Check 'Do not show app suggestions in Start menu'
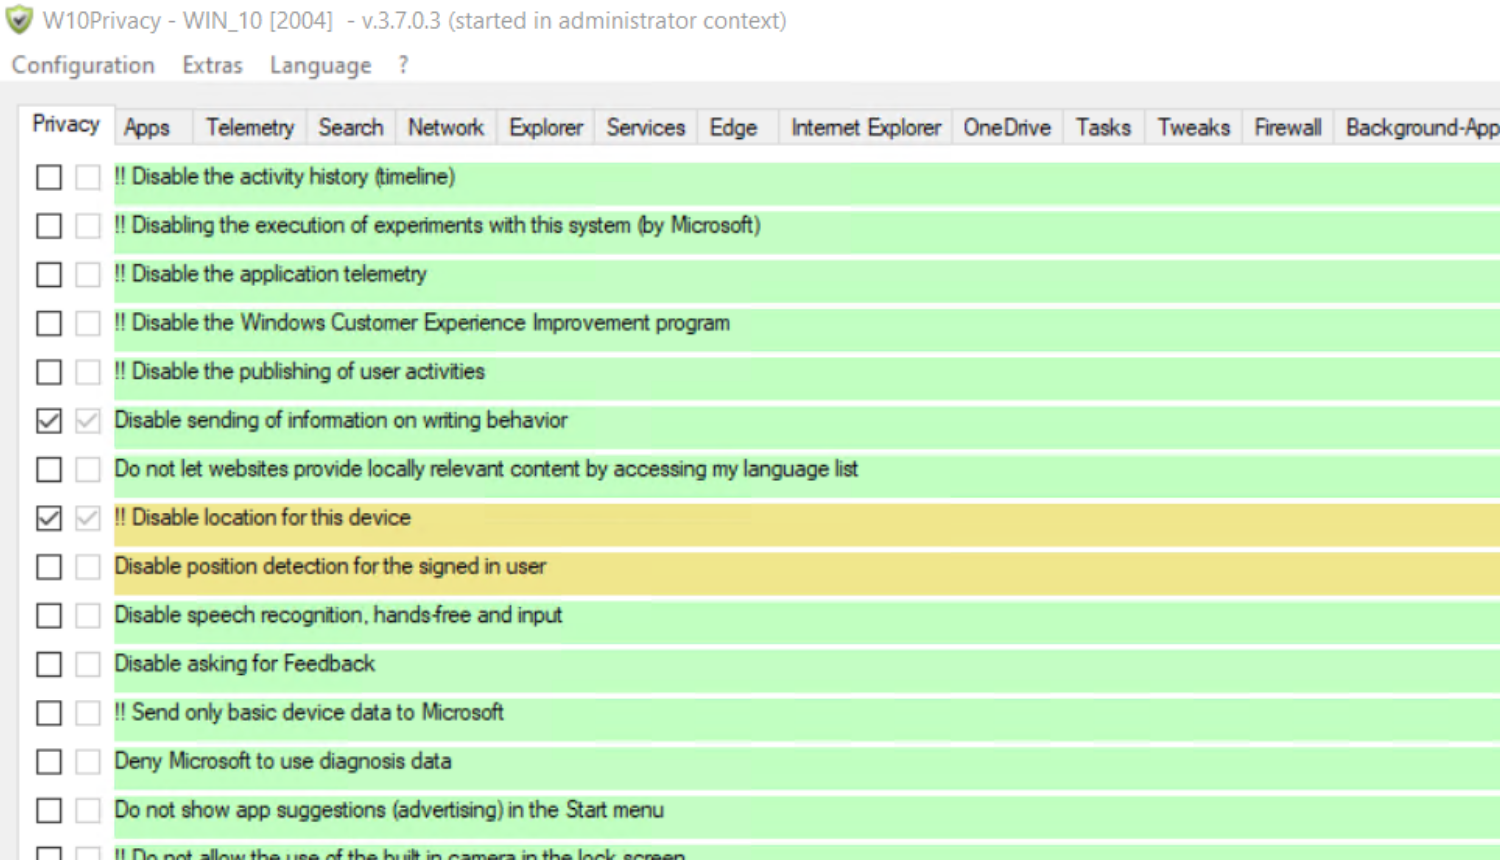This screenshot has height=860, width=1500. pos(48,810)
